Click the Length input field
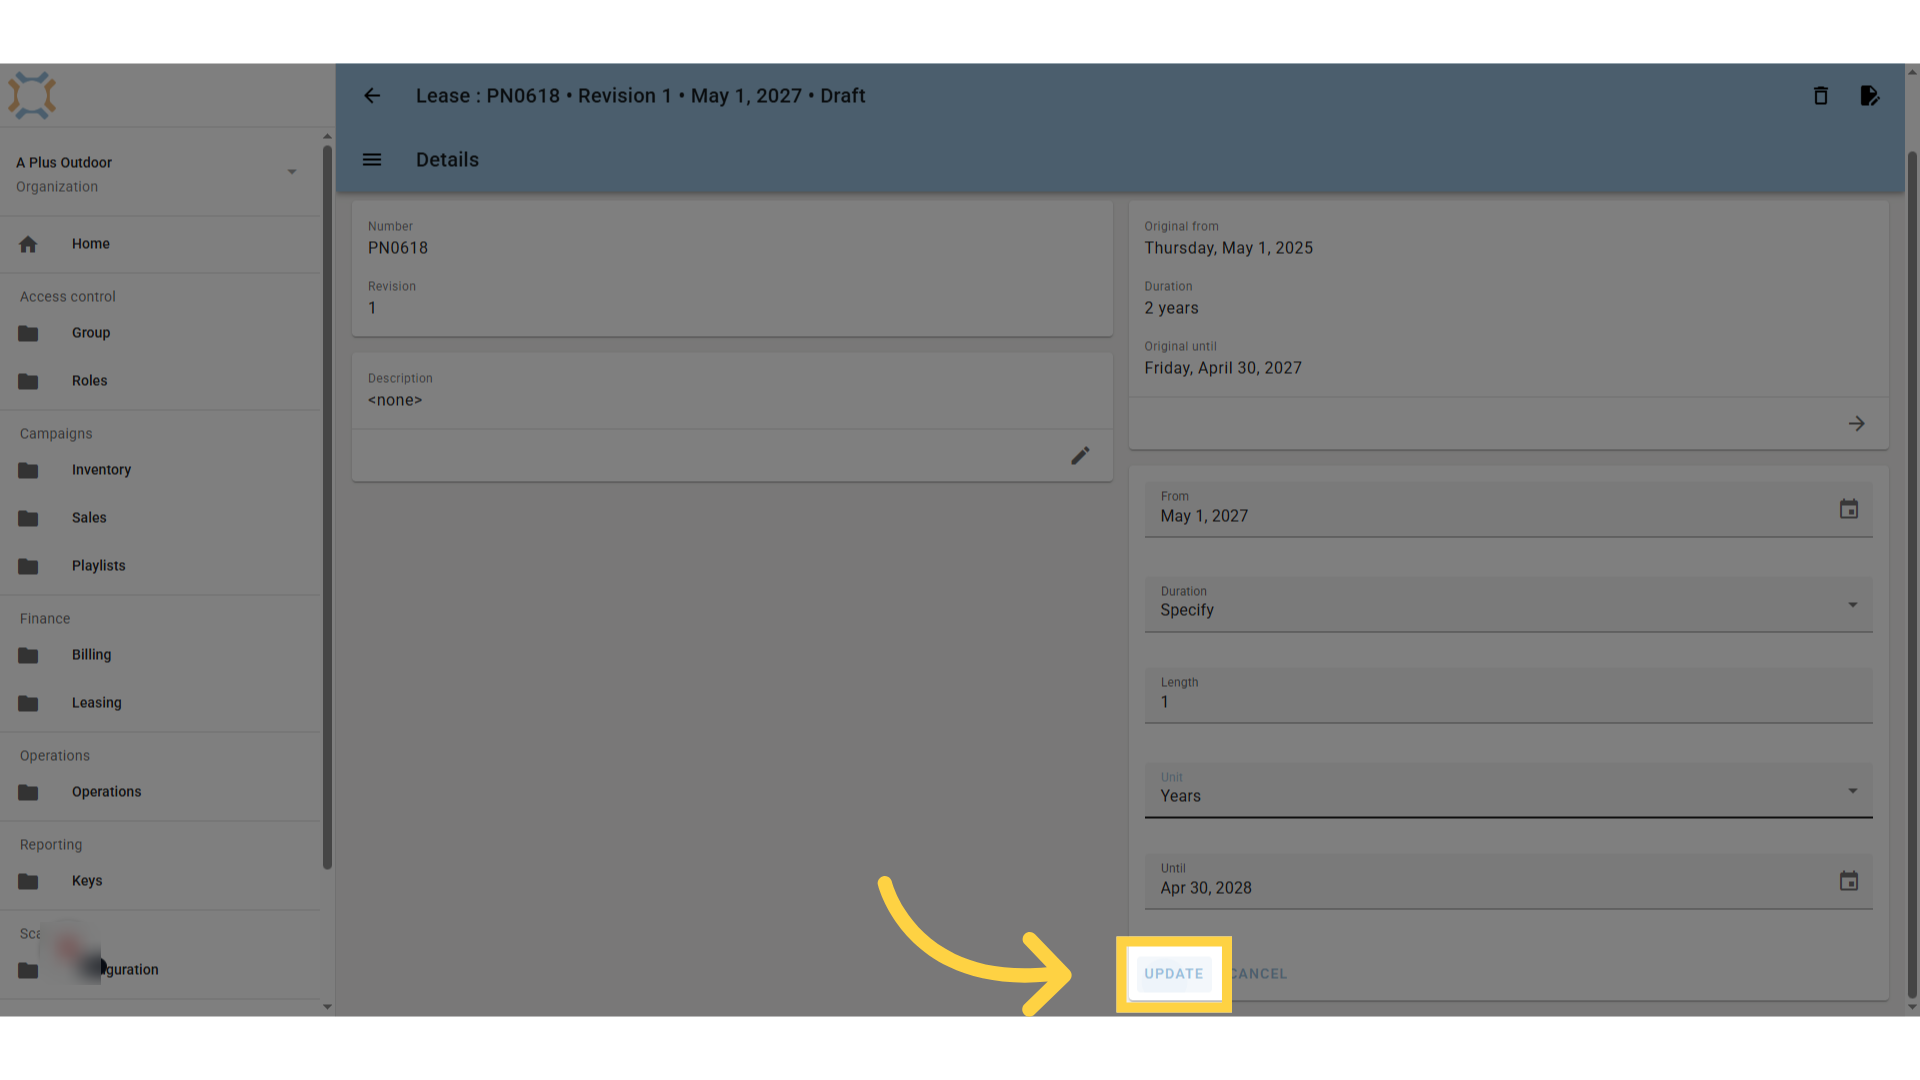Screen dimensions: 1920x1080 click(1508, 696)
